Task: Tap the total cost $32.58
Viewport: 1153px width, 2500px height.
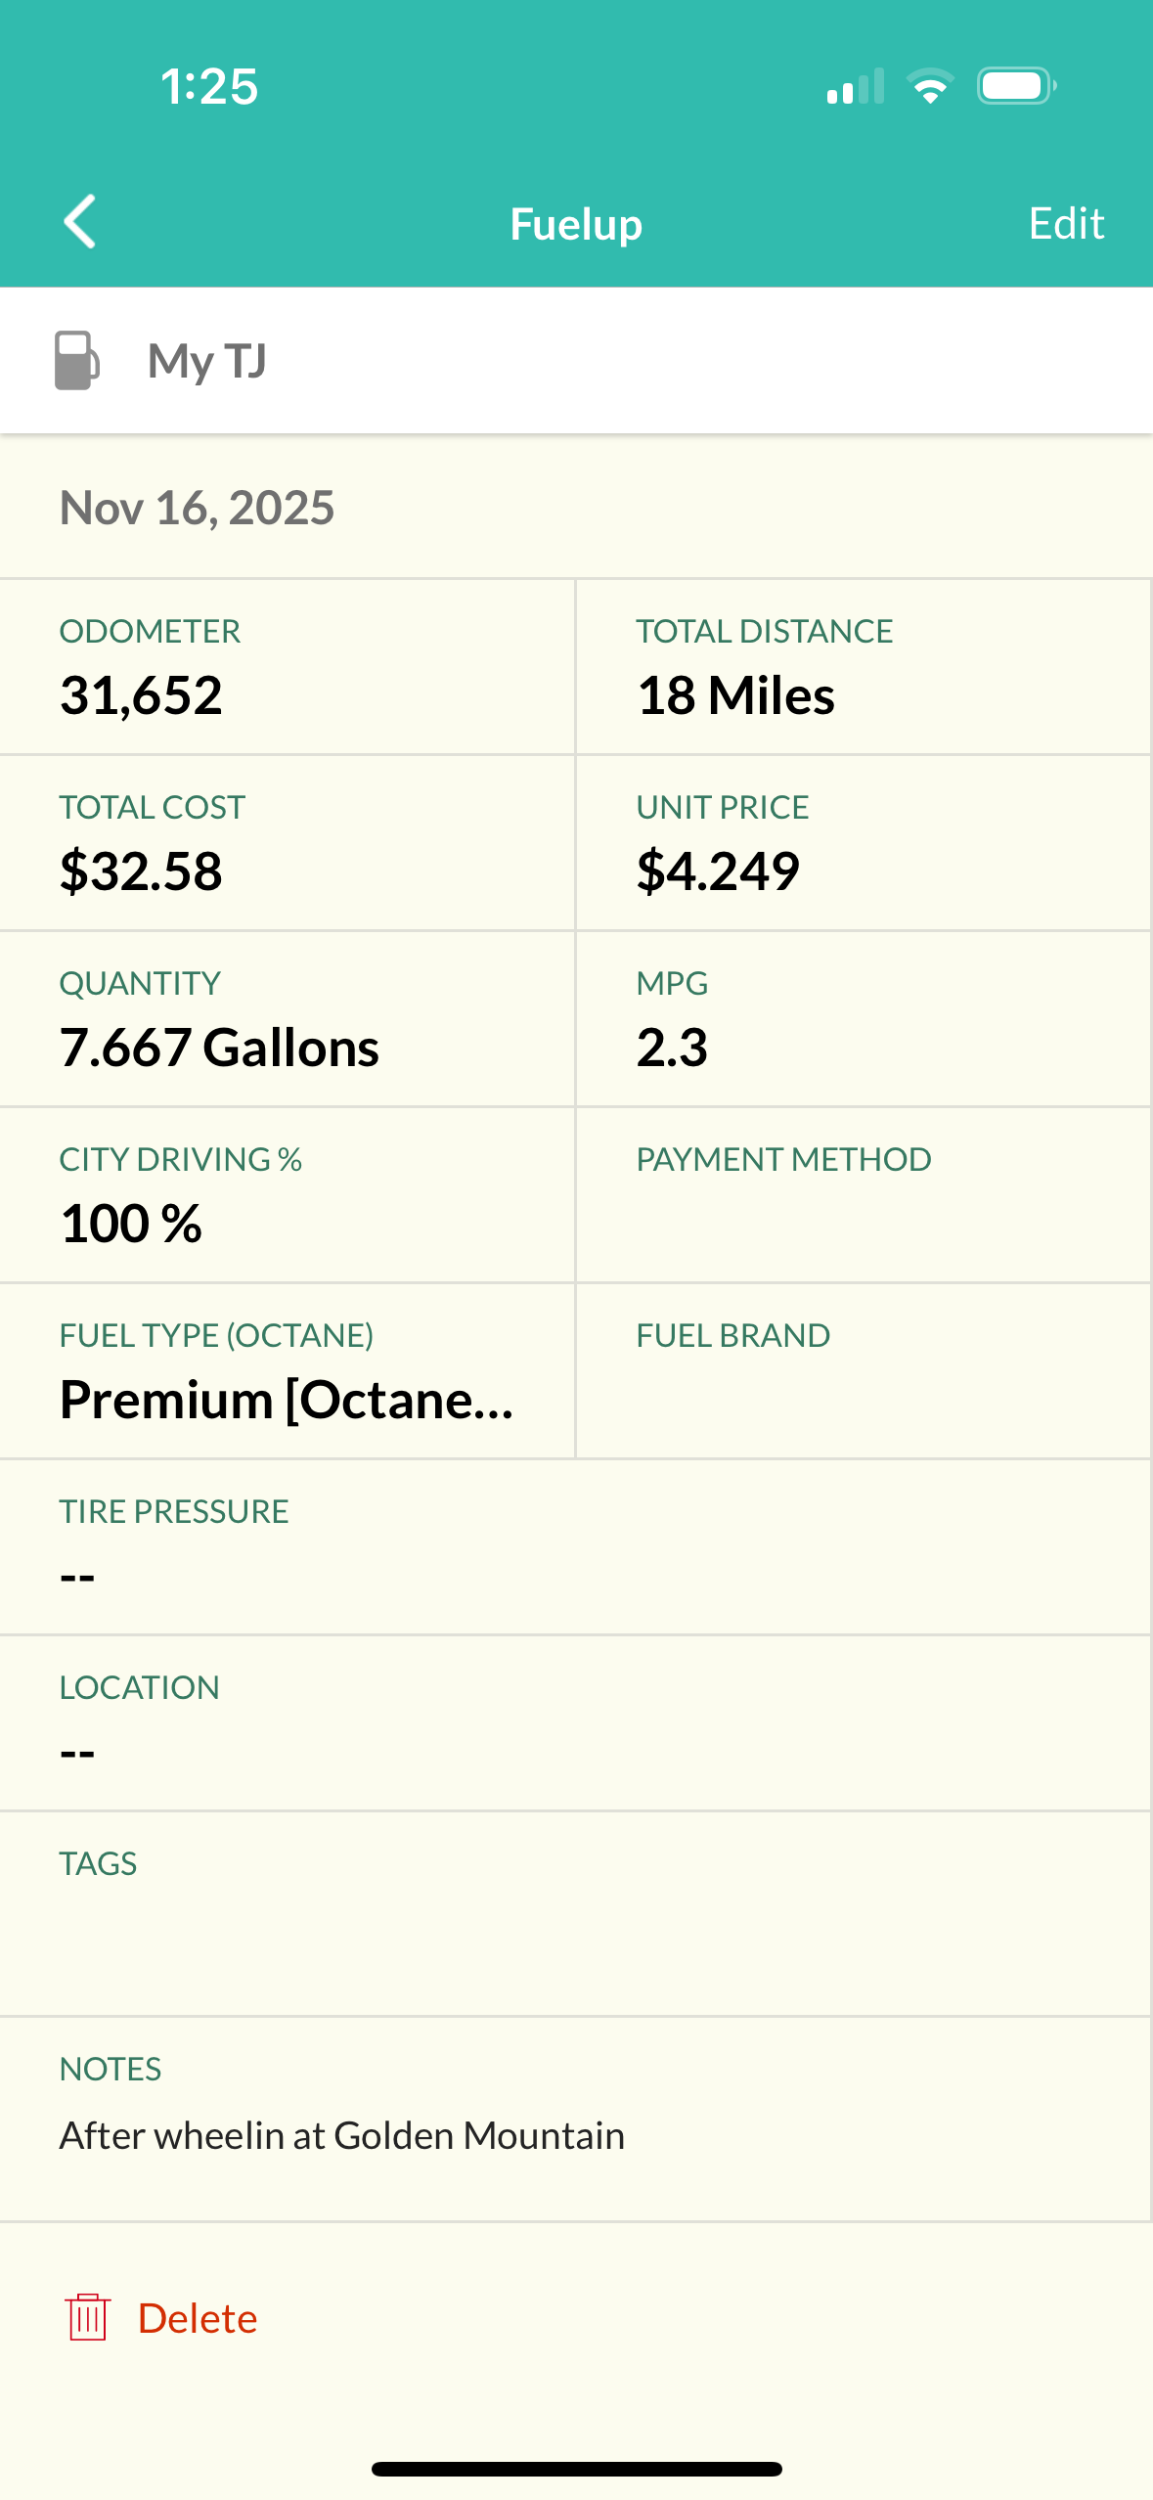Action: click(141, 871)
